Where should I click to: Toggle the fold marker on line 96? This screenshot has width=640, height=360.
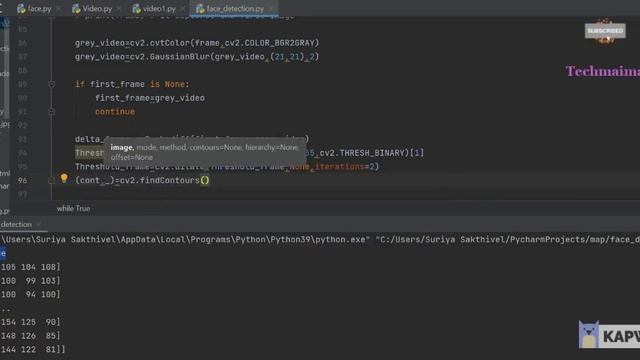[52, 180]
